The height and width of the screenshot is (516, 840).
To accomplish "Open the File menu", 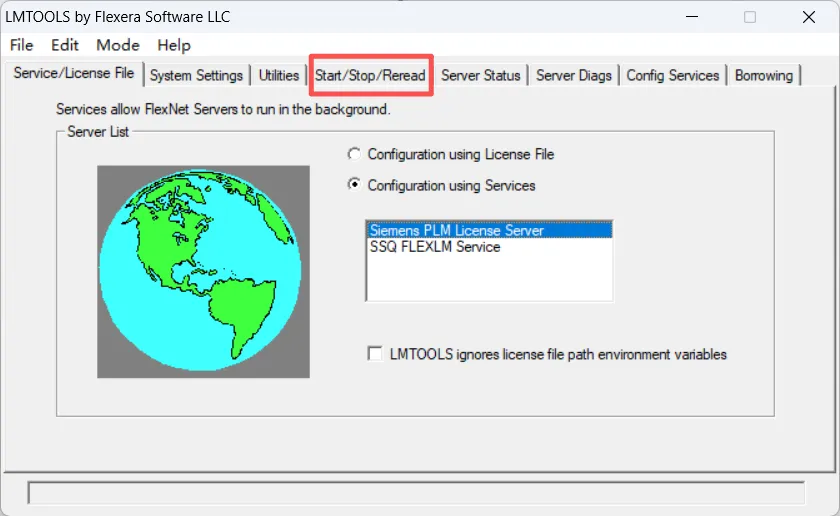I will tap(21, 45).
